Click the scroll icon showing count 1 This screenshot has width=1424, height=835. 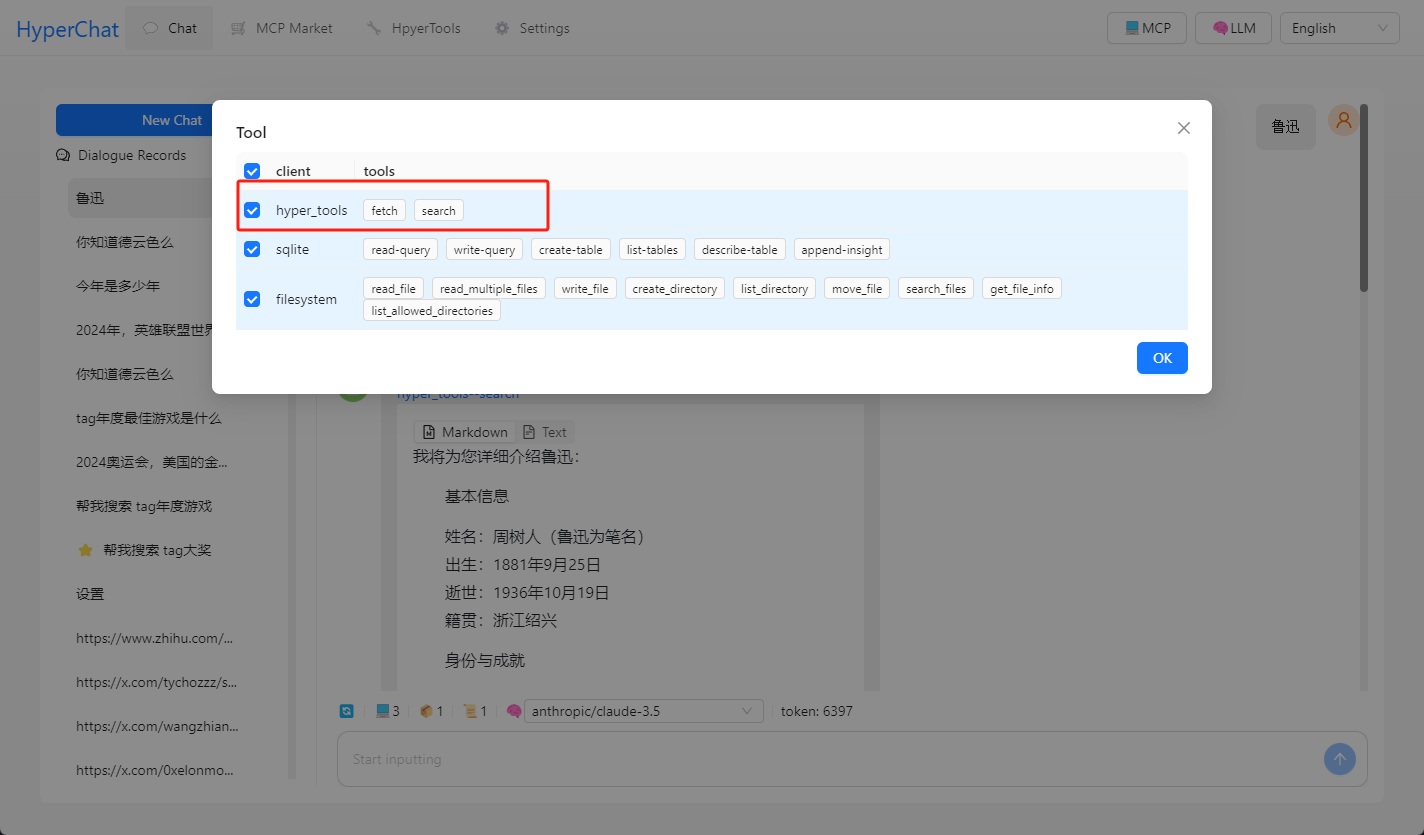click(x=469, y=711)
